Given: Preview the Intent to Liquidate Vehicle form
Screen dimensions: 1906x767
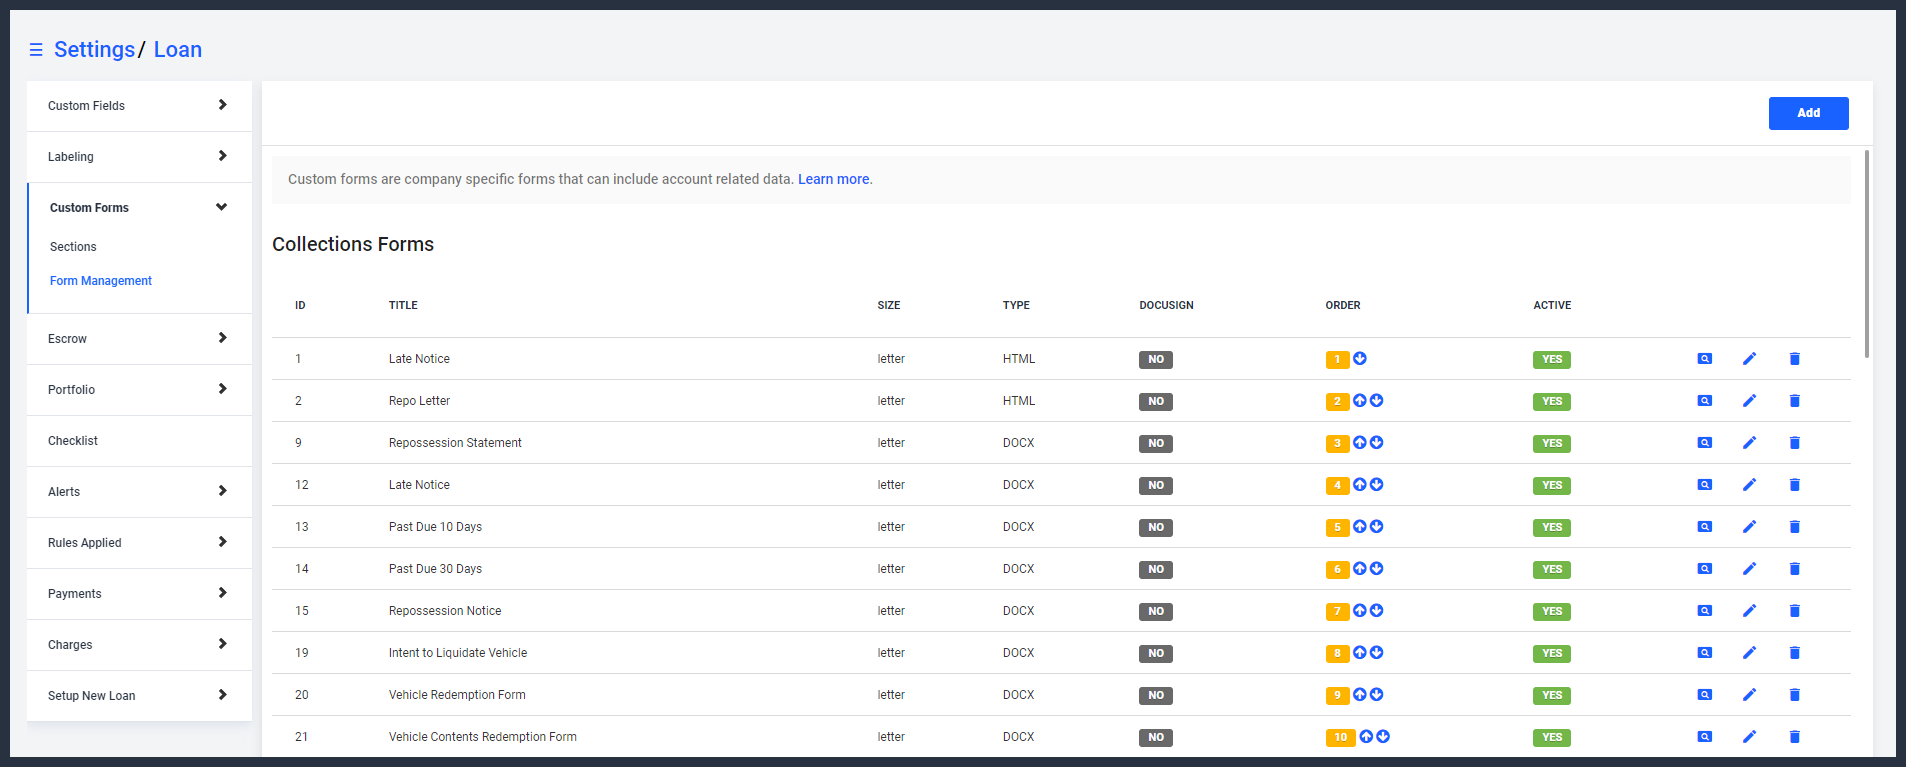Looking at the screenshot, I should (x=1705, y=653).
